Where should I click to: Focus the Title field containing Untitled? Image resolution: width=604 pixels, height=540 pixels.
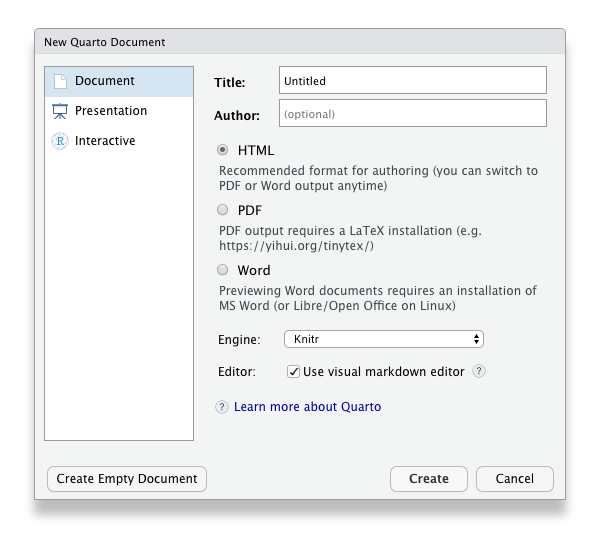click(x=413, y=80)
